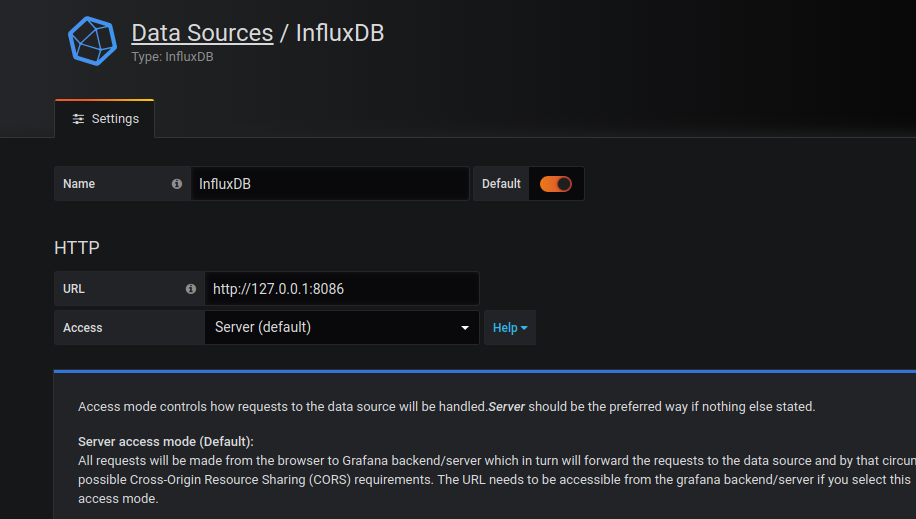Click the small caret next to Help
Viewport: 916px width, 519px height.
(524, 328)
